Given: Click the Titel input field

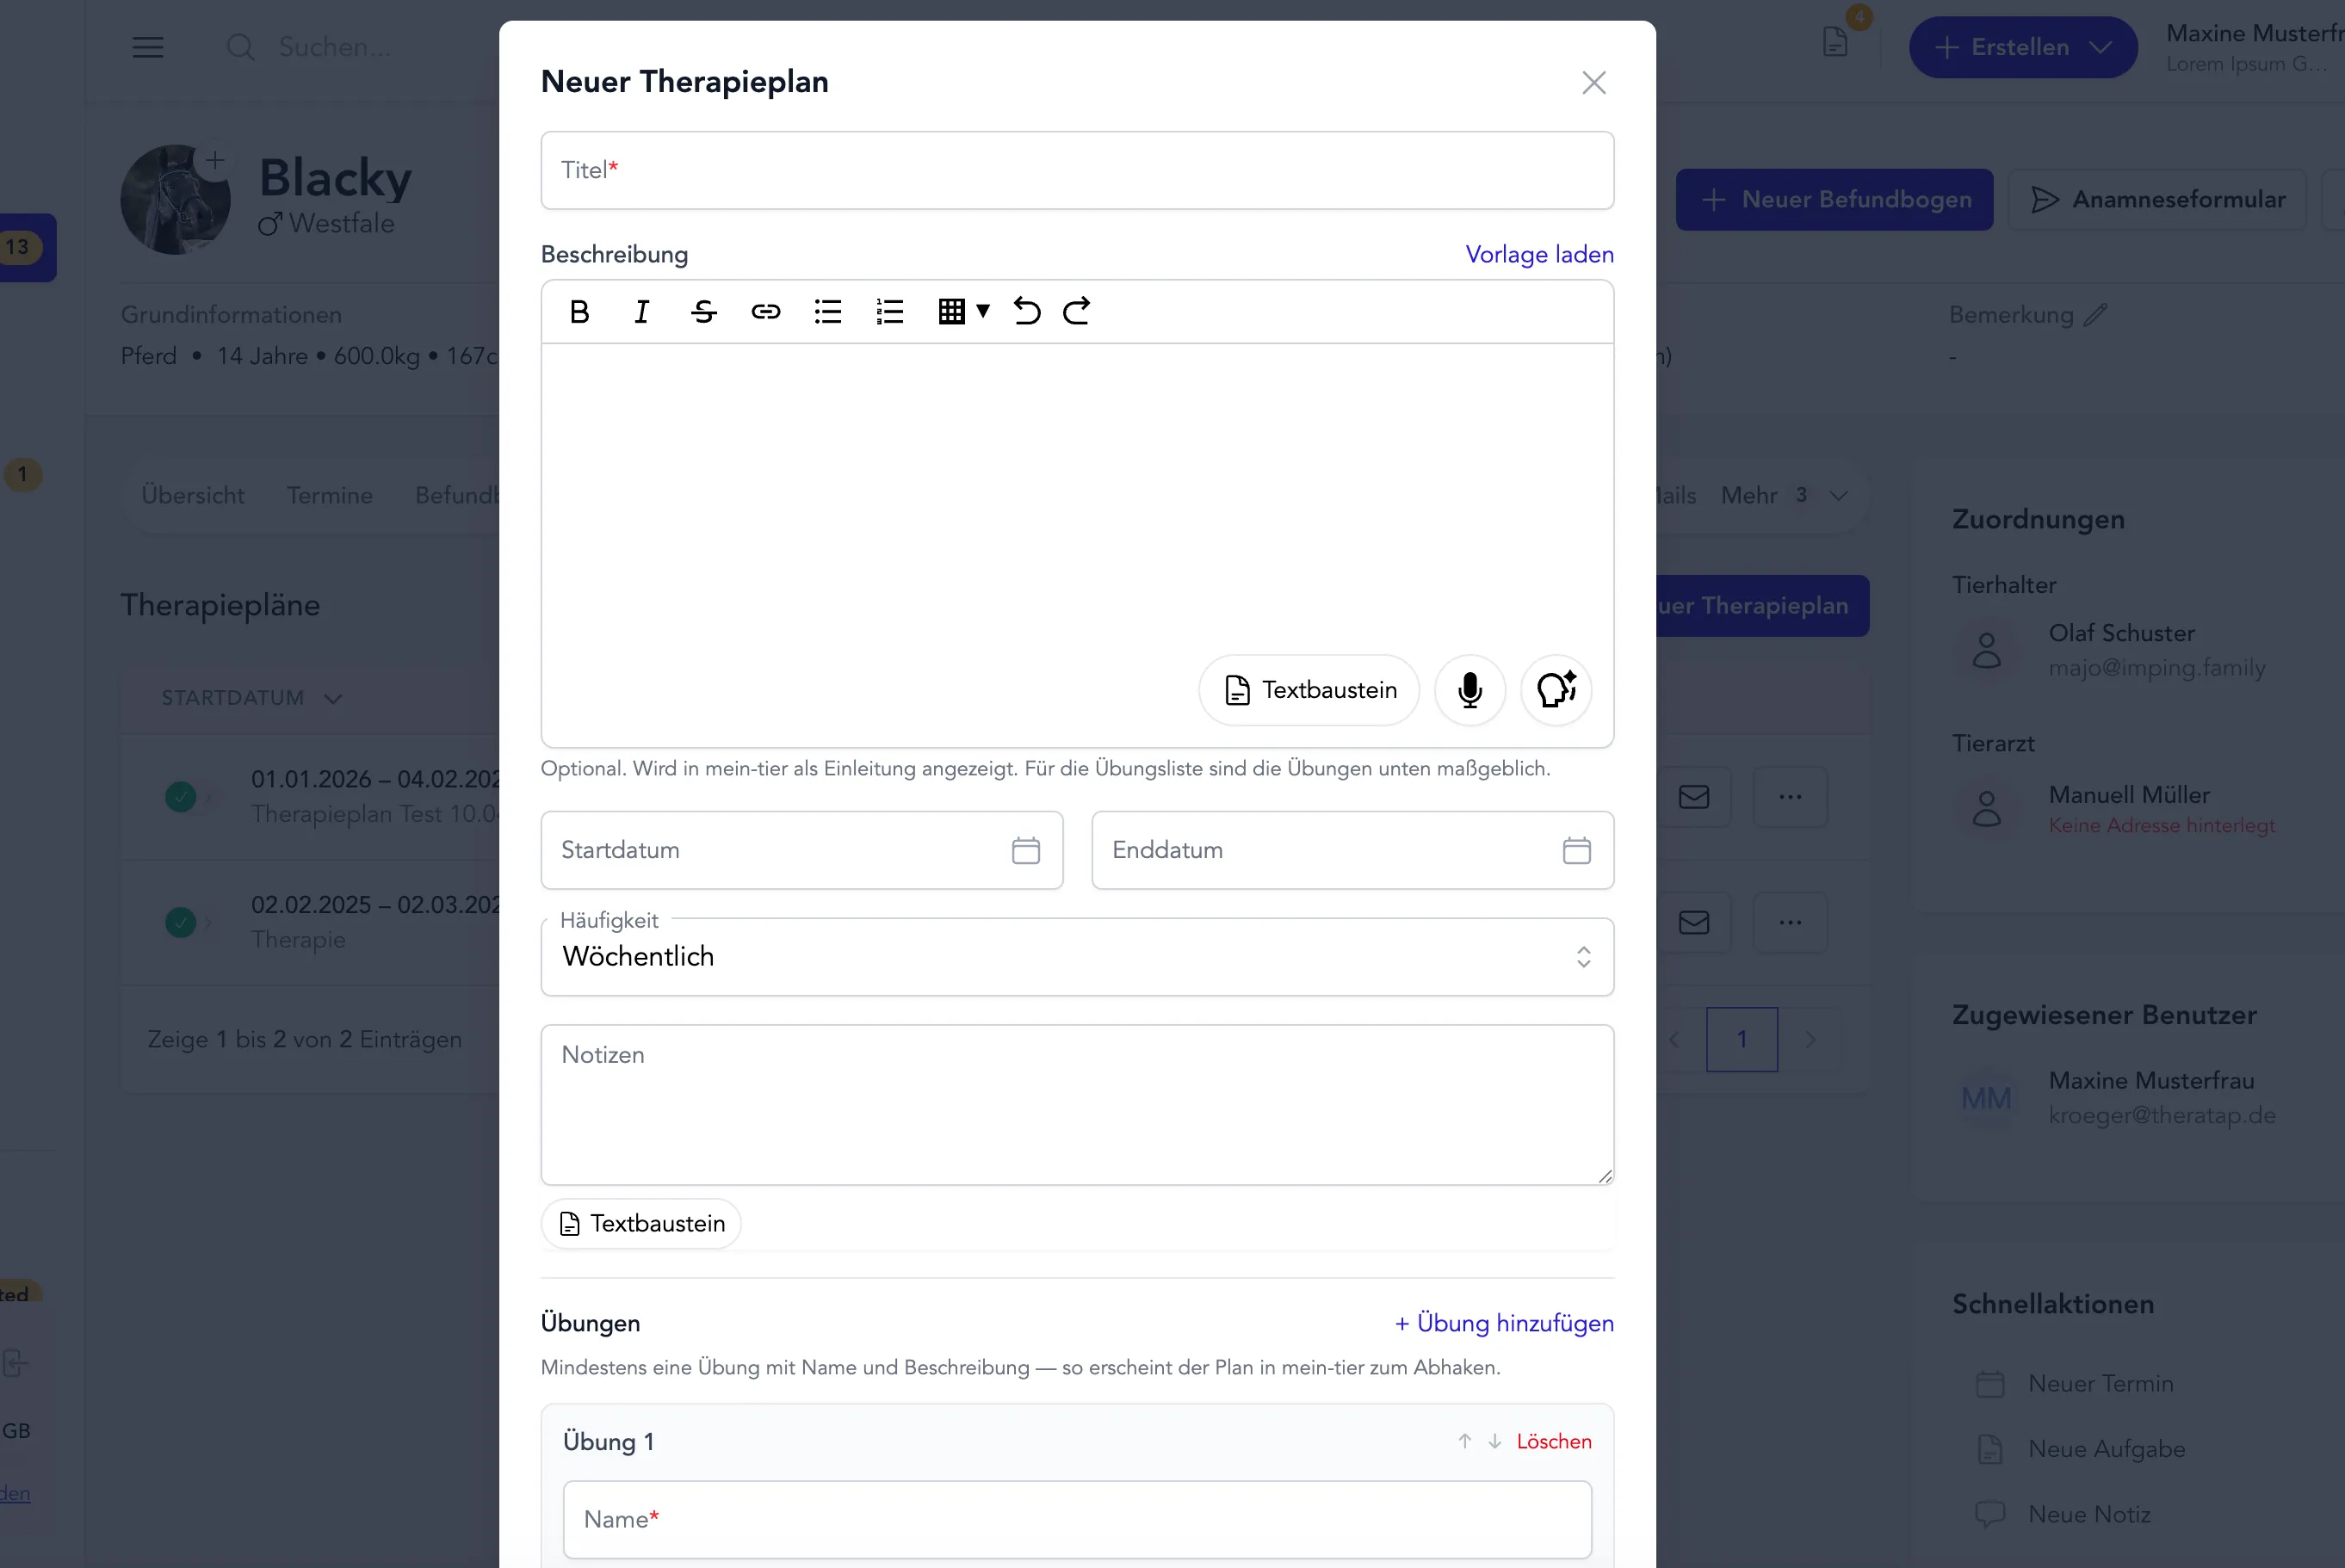Looking at the screenshot, I should [1077, 170].
